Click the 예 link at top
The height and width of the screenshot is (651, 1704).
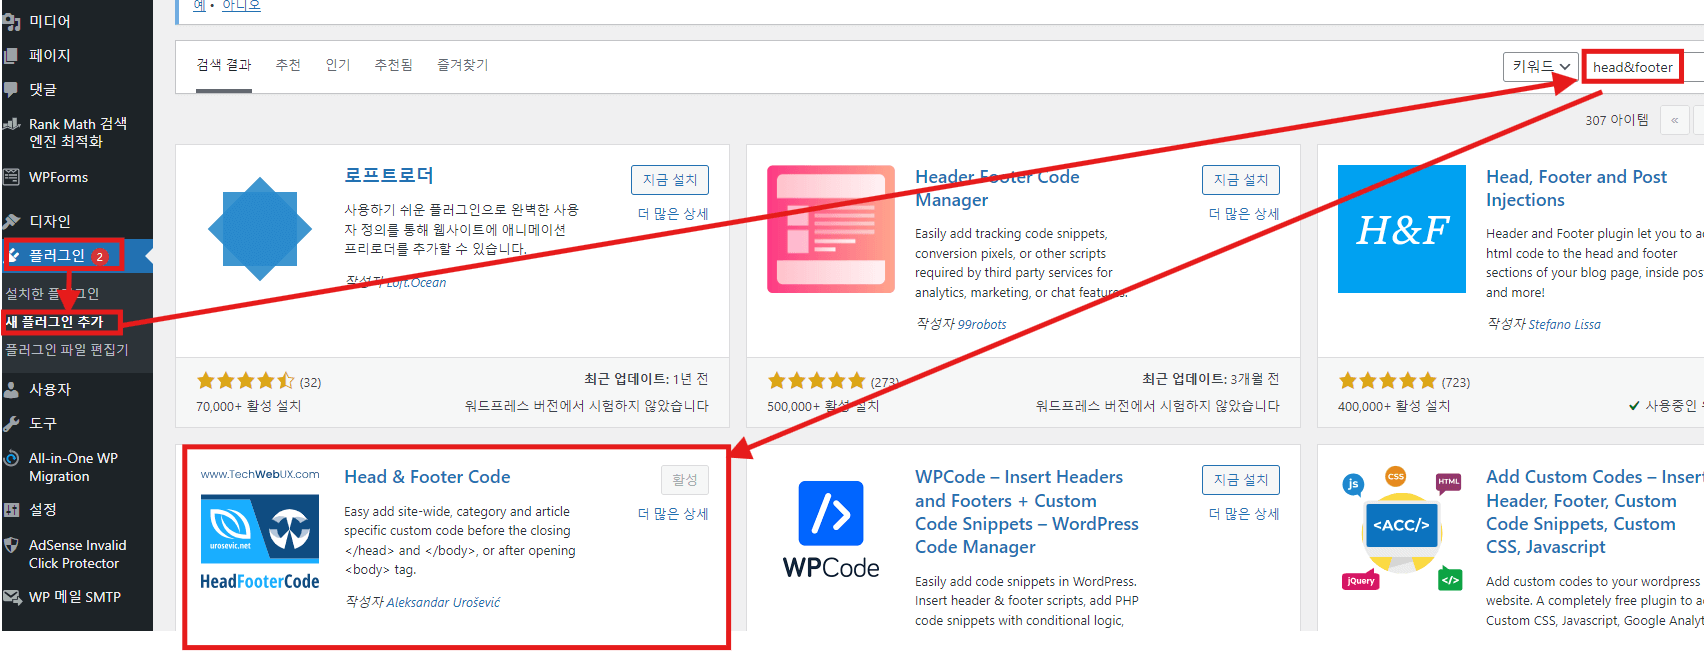click(199, 5)
